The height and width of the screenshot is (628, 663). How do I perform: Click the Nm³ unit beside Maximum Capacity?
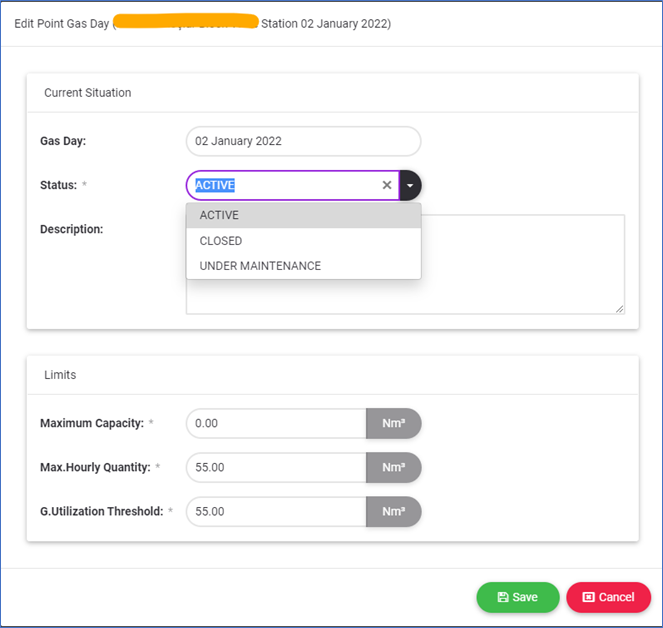393,423
